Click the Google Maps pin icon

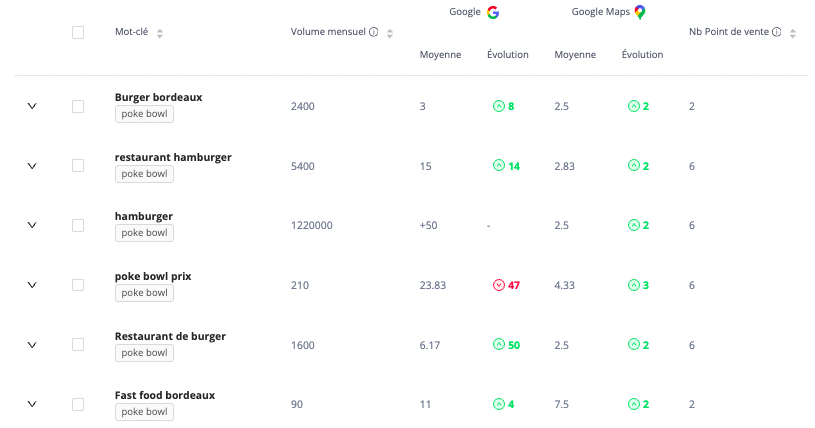click(640, 12)
